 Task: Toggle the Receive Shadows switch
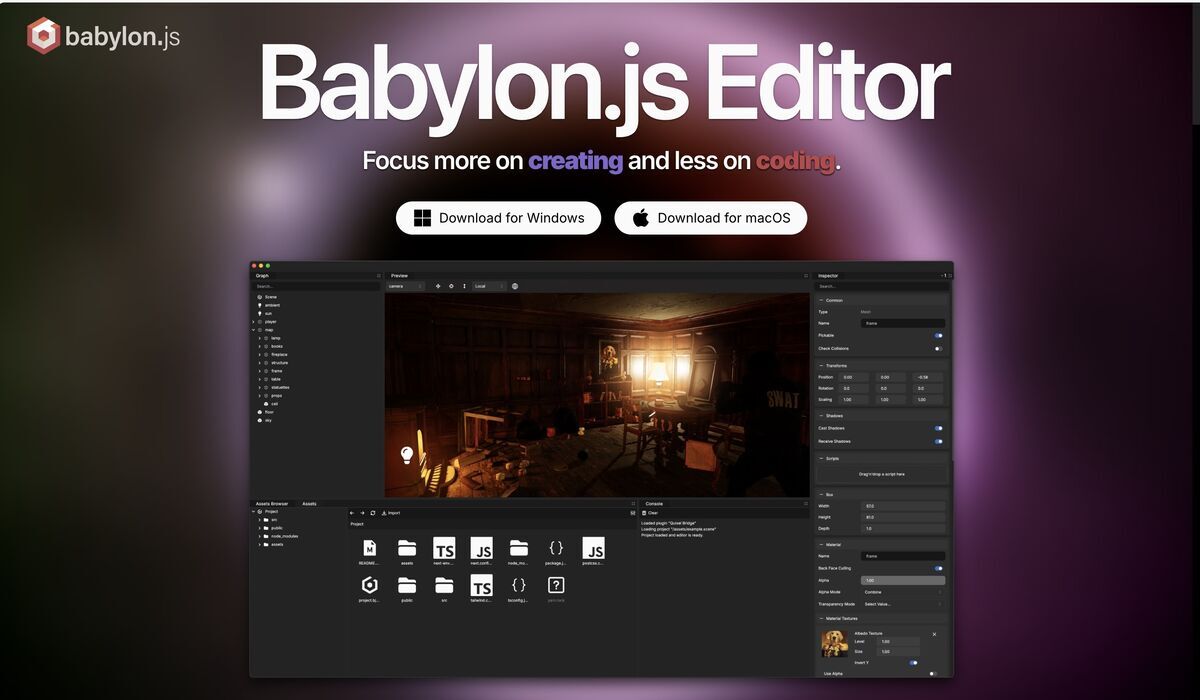(x=938, y=441)
